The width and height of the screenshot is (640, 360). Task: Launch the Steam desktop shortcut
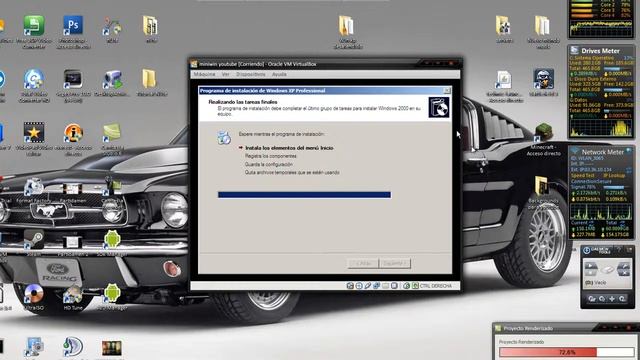point(34,240)
